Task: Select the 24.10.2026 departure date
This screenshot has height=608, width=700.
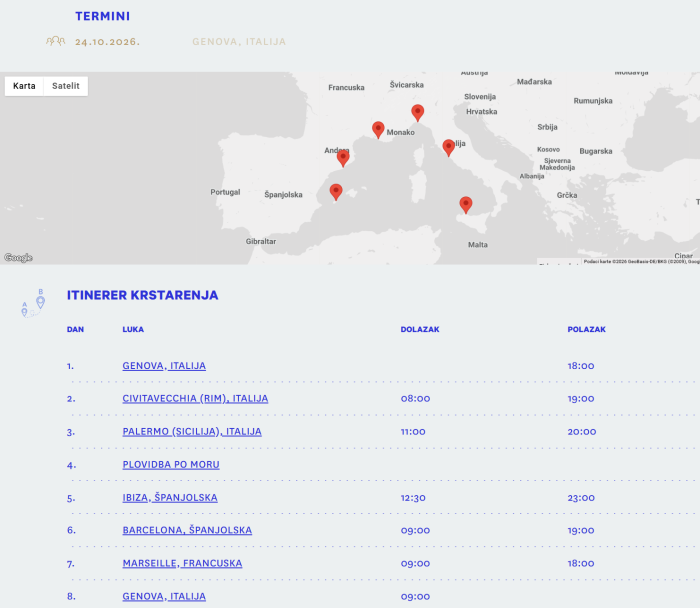Action: click(107, 42)
